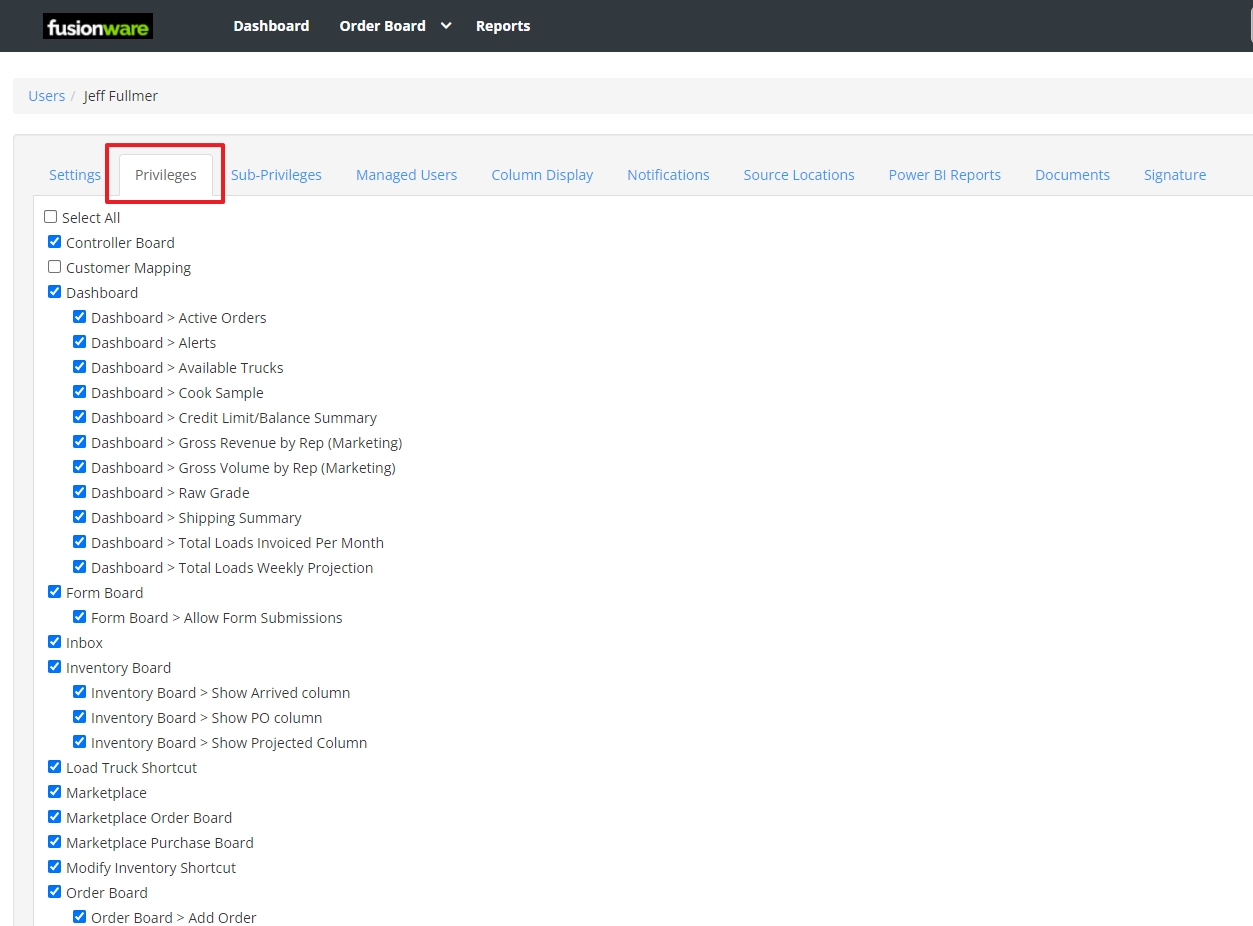Enable the Select All checkbox

pos(50,216)
